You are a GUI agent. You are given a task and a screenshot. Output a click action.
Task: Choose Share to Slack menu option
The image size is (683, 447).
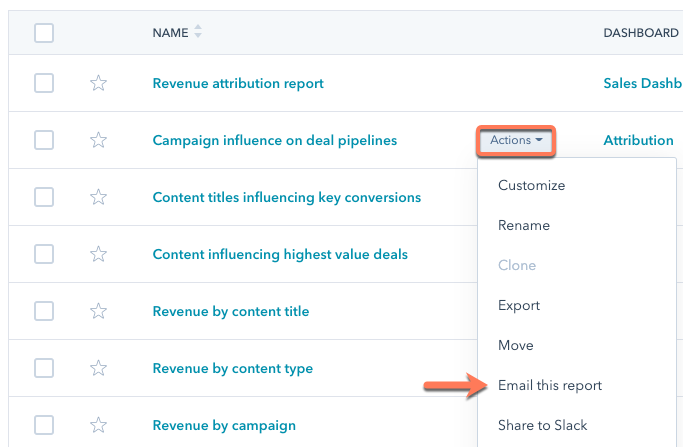pyautogui.click(x=545, y=425)
